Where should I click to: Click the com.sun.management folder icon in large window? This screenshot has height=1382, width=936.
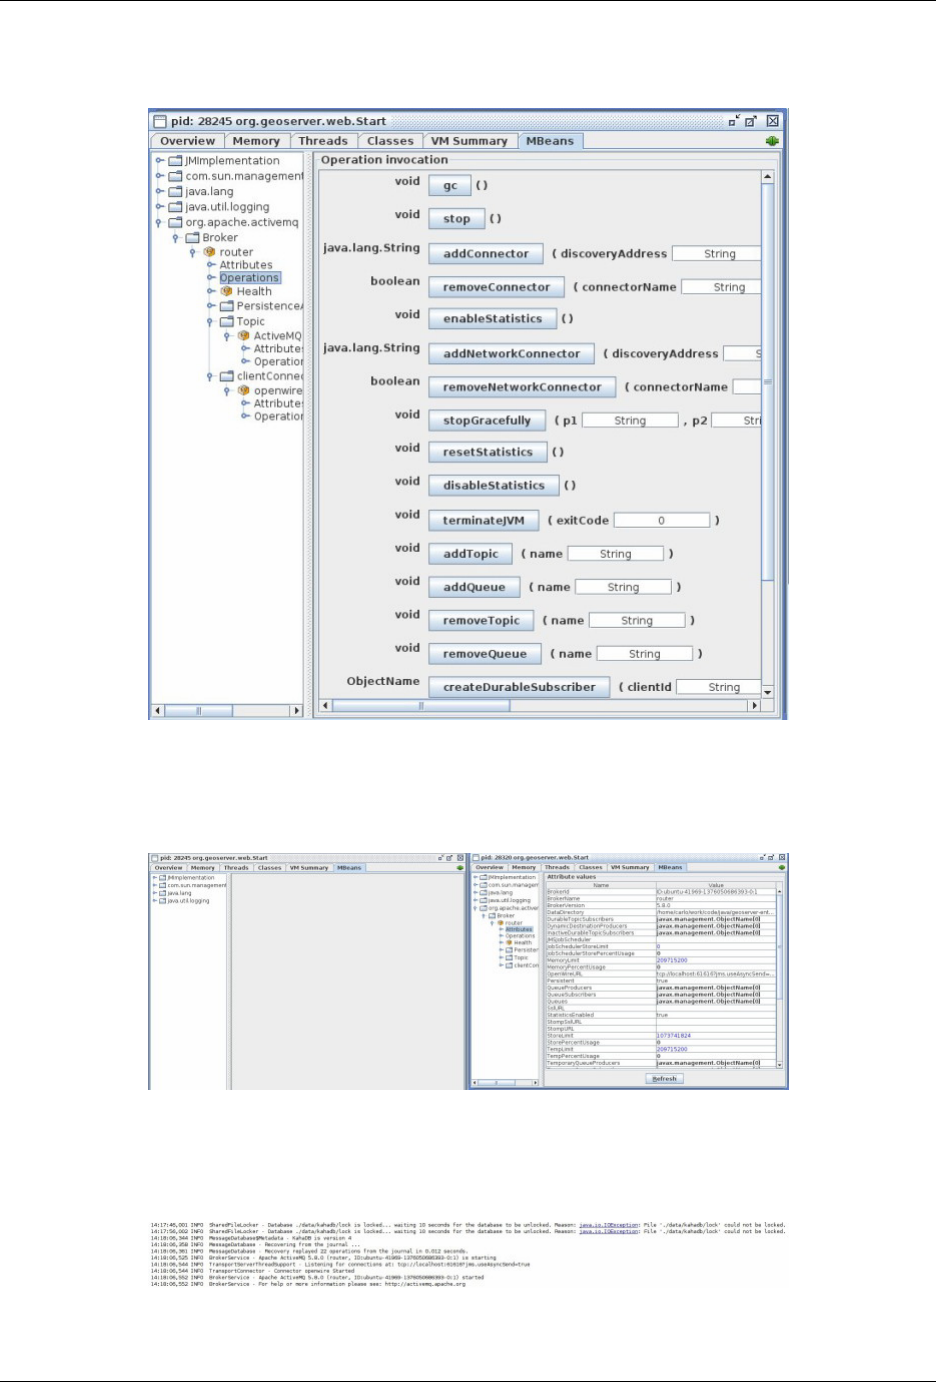coord(175,176)
